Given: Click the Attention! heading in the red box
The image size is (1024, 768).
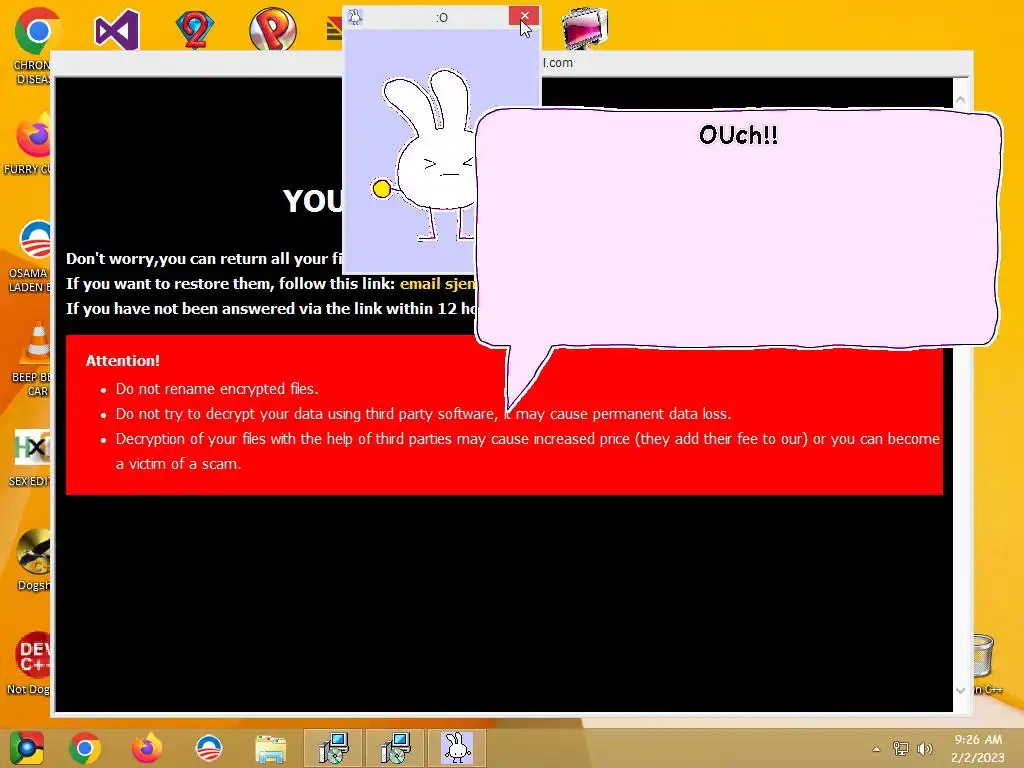Looking at the screenshot, I should point(123,360).
